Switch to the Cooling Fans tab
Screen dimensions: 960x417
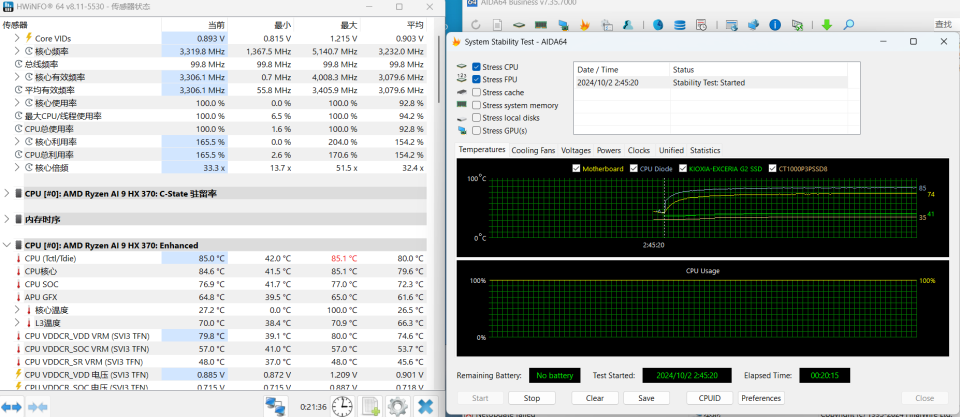pyautogui.click(x=533, y=150)
